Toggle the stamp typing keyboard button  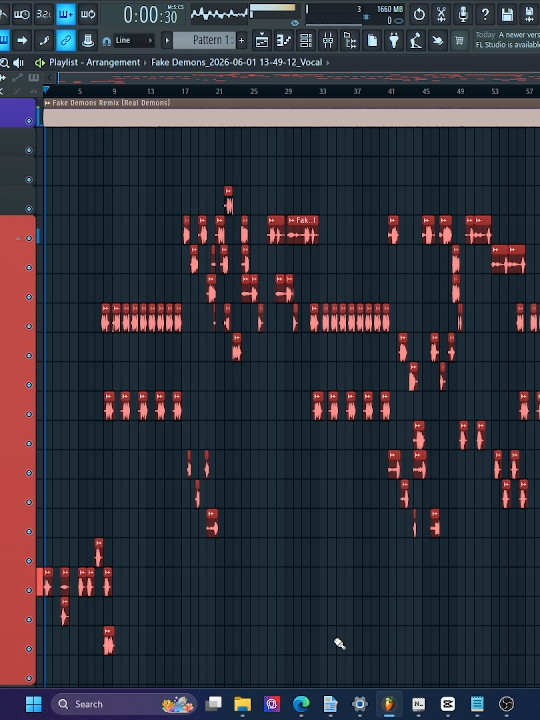click(x=88, y=41)
